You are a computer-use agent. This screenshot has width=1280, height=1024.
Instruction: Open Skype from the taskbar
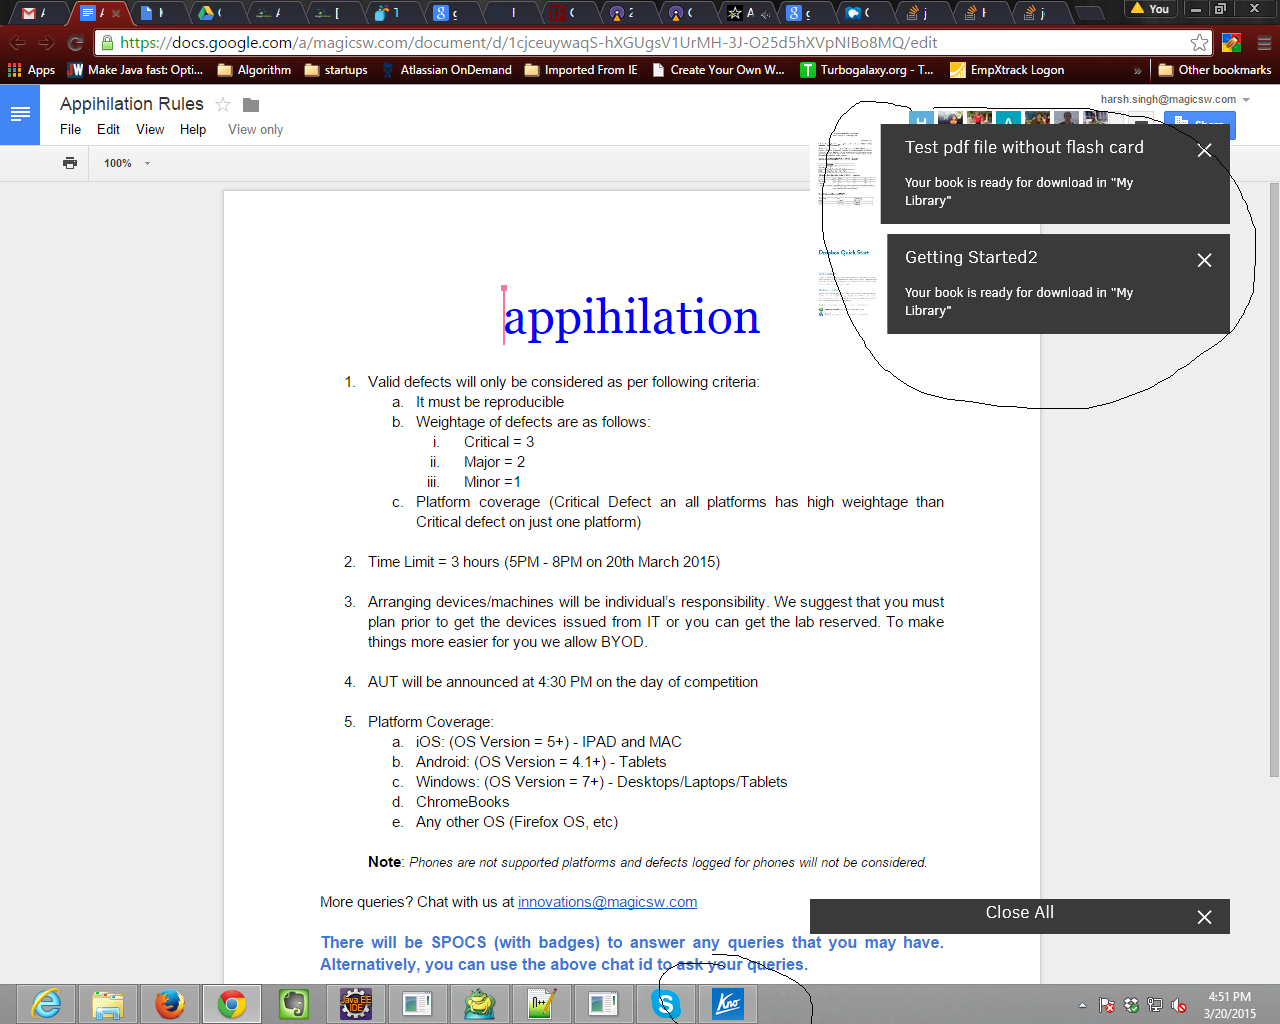666,1003
